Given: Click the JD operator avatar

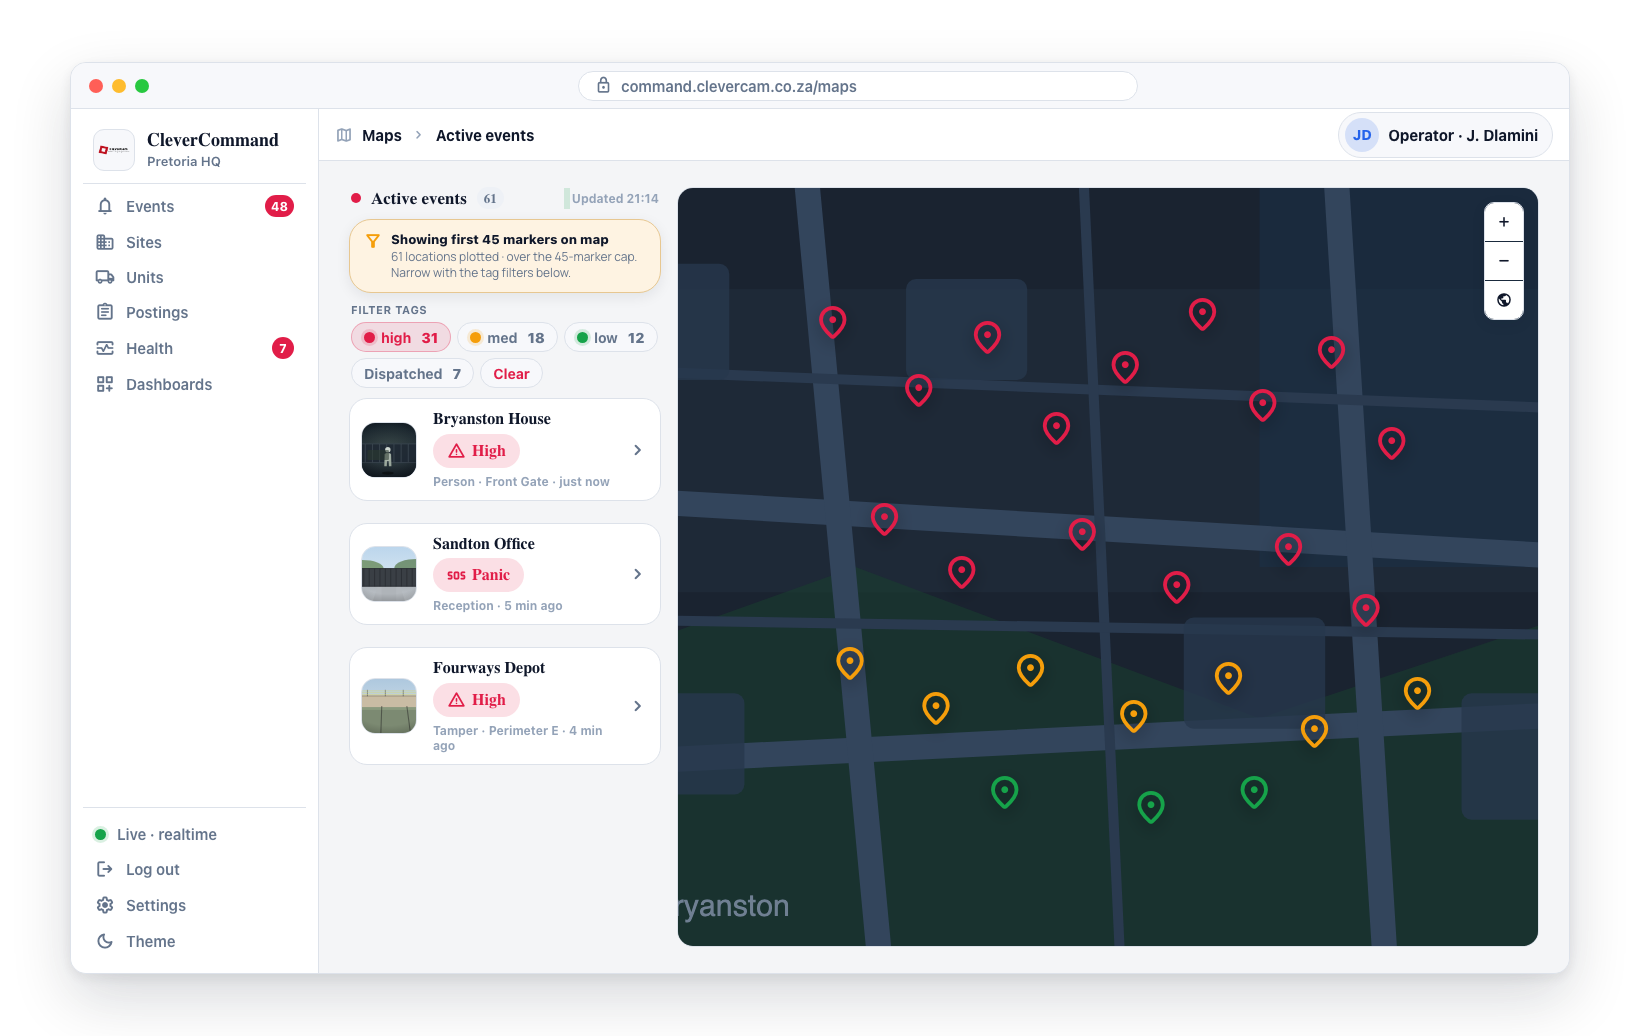Looking at the screenshot, I should click(x=1362, y=135).
